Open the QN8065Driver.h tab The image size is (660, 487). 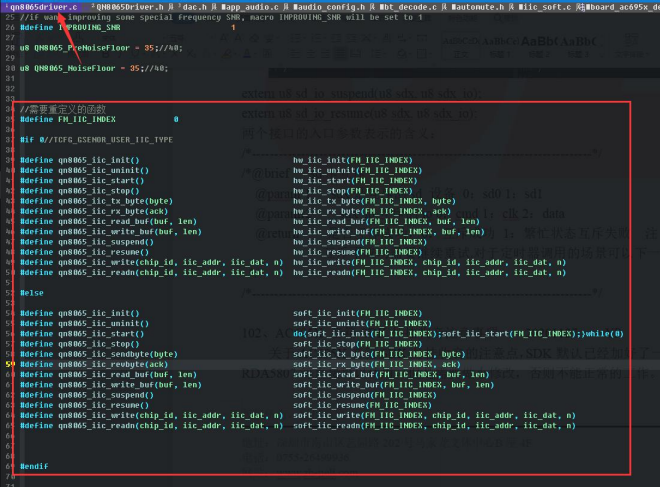(x=130, y=7)
